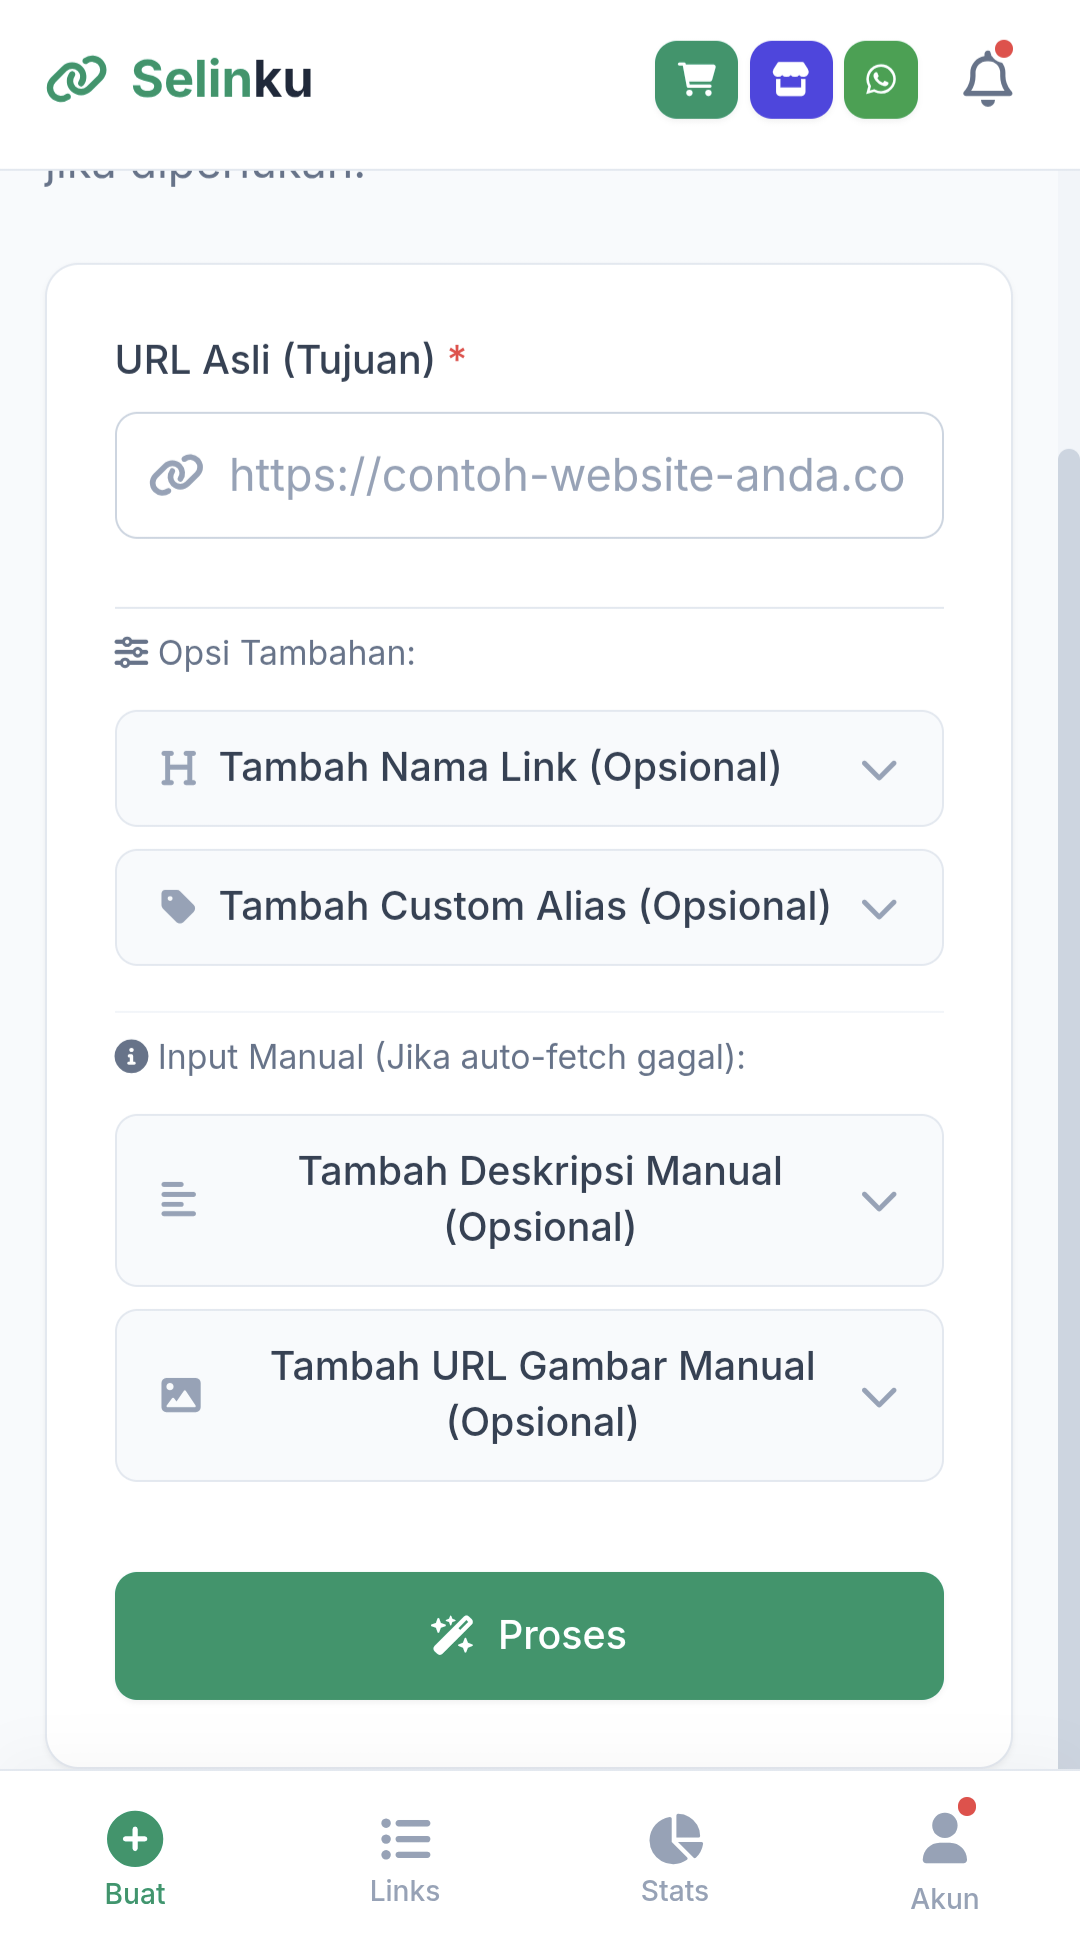Open the WhatsApp icon button
Viewport: 1080px width, 1949px height.
pyautogui.click(x=881, y=80)
